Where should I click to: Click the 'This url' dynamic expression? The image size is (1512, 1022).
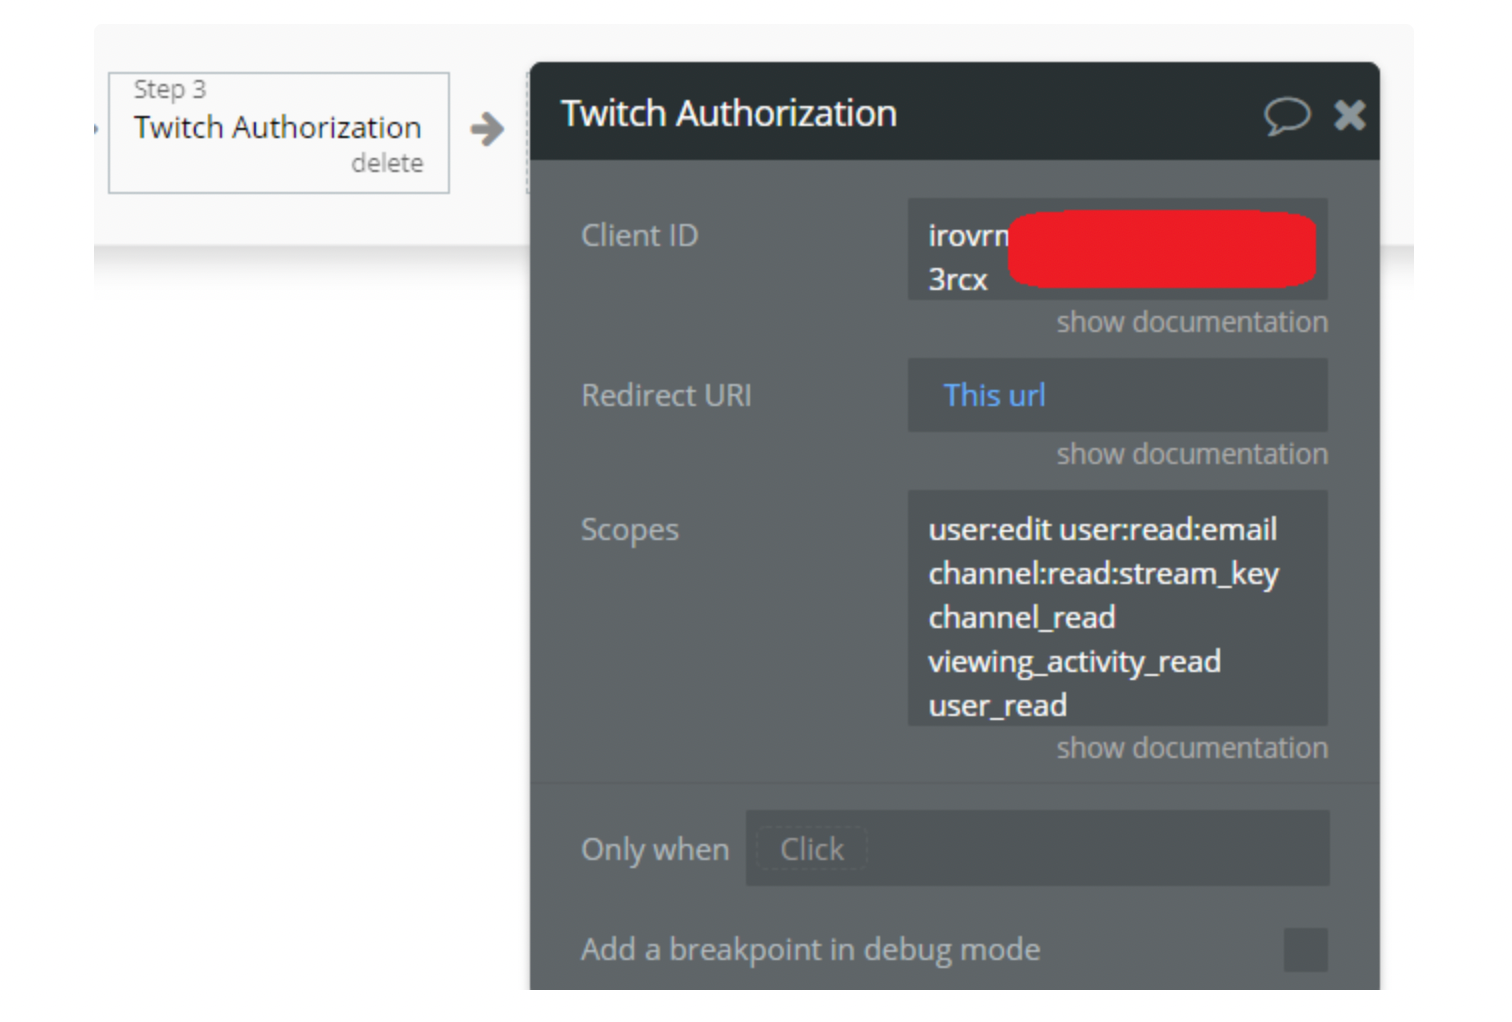coord(994,395)
